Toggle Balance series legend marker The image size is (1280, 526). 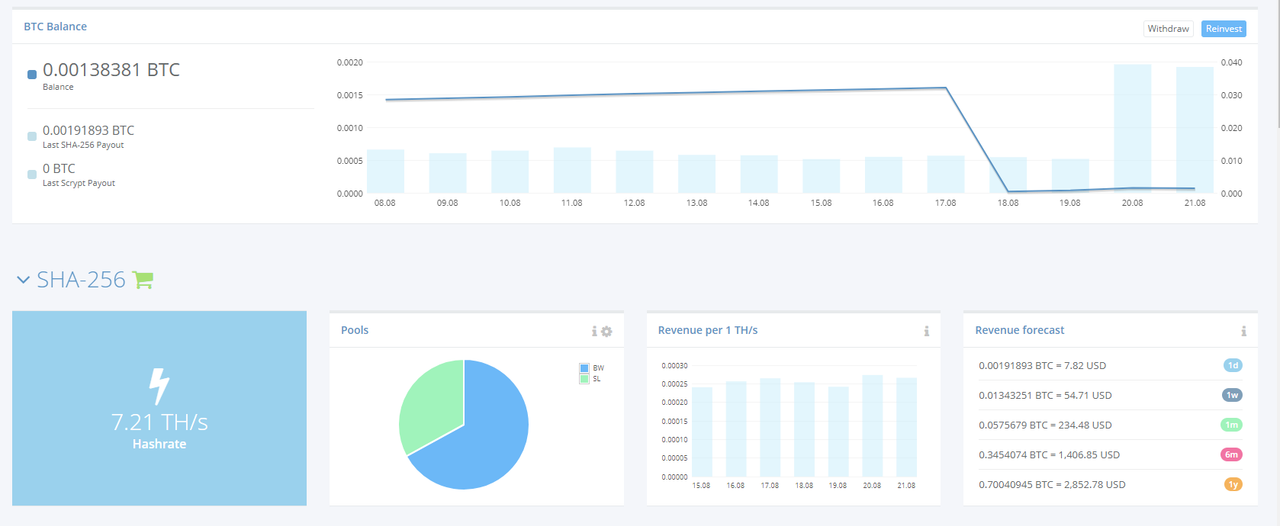tap(33, 74)
